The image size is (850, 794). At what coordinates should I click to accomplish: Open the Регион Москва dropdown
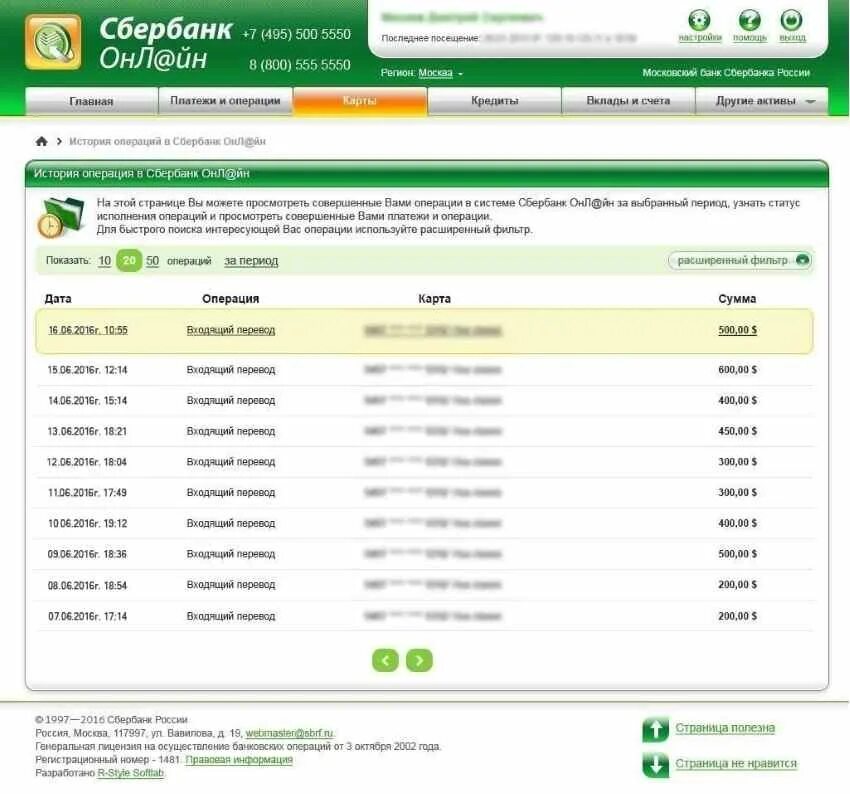(x=440, y=73)
